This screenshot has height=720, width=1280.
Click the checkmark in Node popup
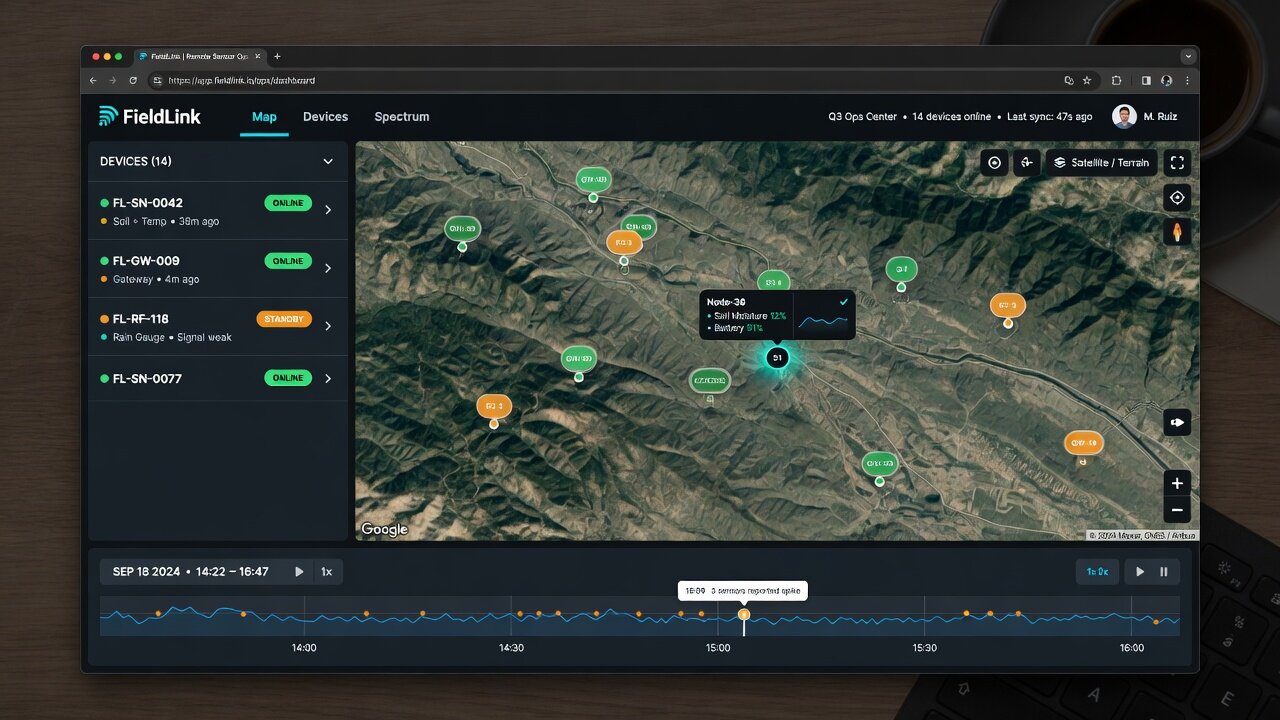(x=844, y=301)
